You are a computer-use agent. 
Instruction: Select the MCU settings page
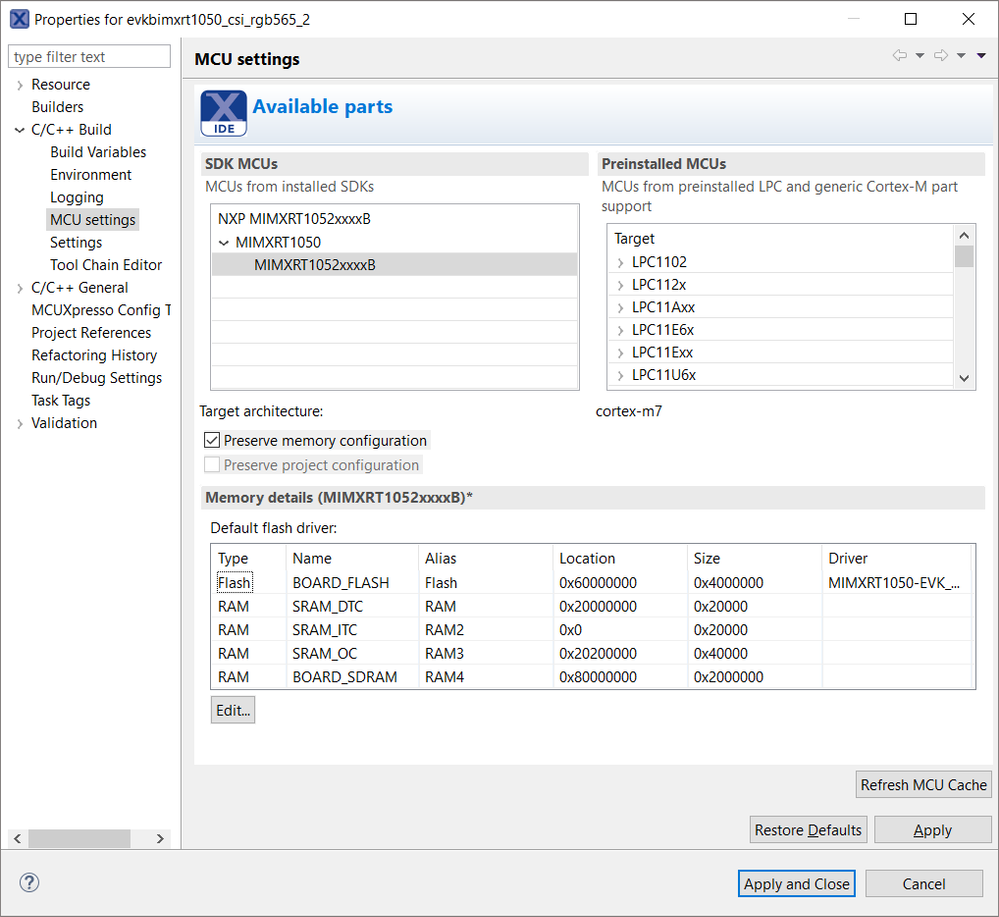pyautogui.click(x=92, y=220)
